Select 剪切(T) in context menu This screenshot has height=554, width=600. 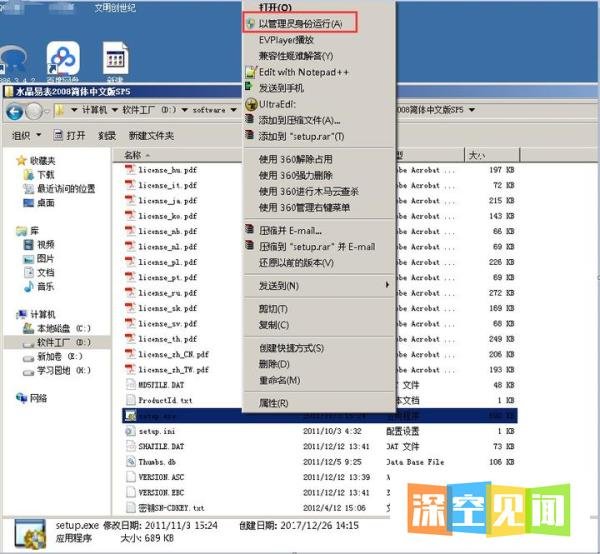click(273, 309)
